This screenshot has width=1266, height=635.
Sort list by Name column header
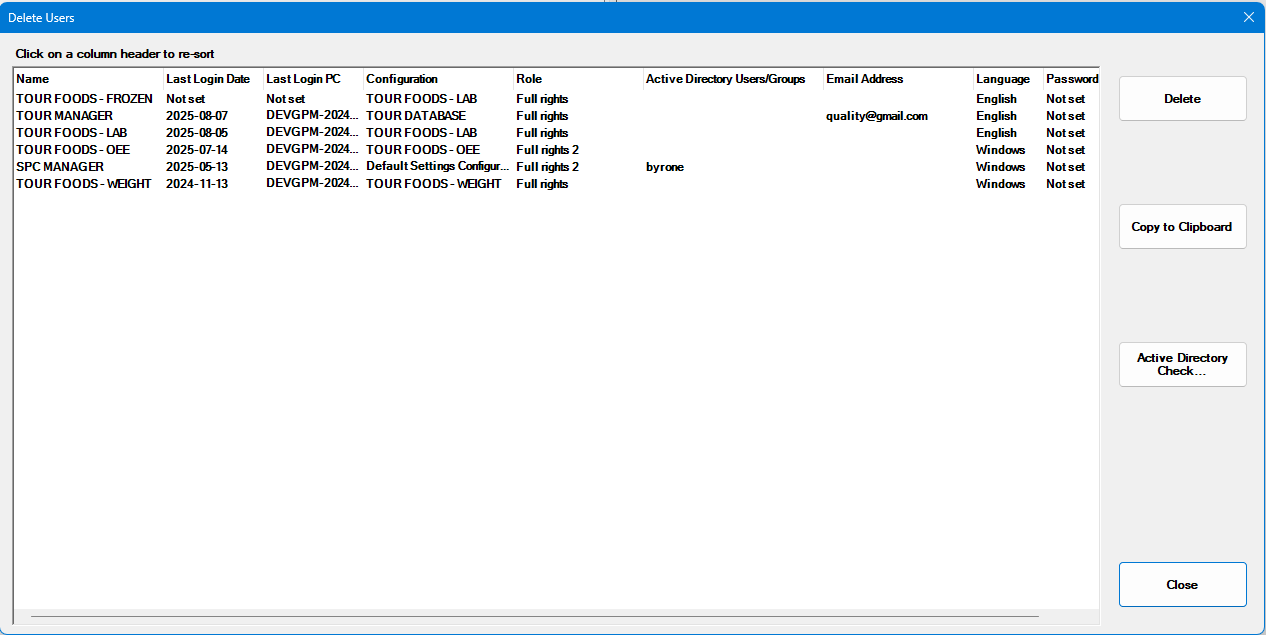pyautogui.click(x=88, y=79)
